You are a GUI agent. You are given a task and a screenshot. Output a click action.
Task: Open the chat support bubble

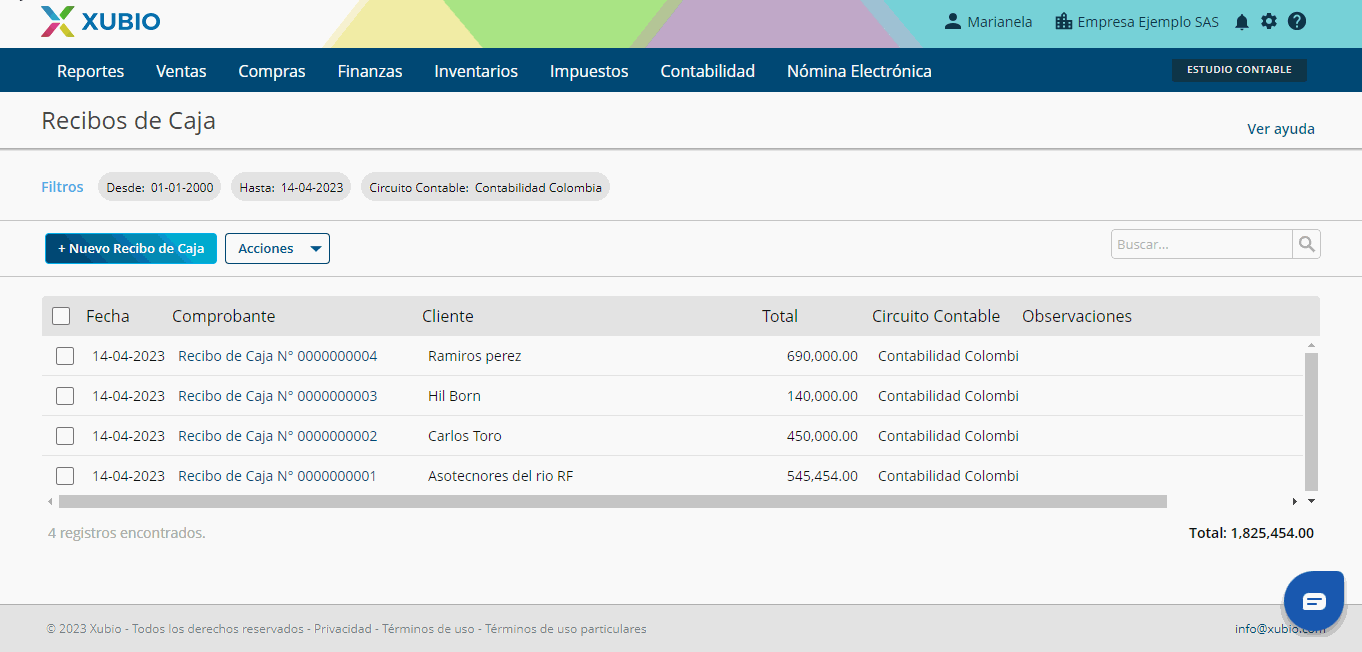(x=1314, y=601)
